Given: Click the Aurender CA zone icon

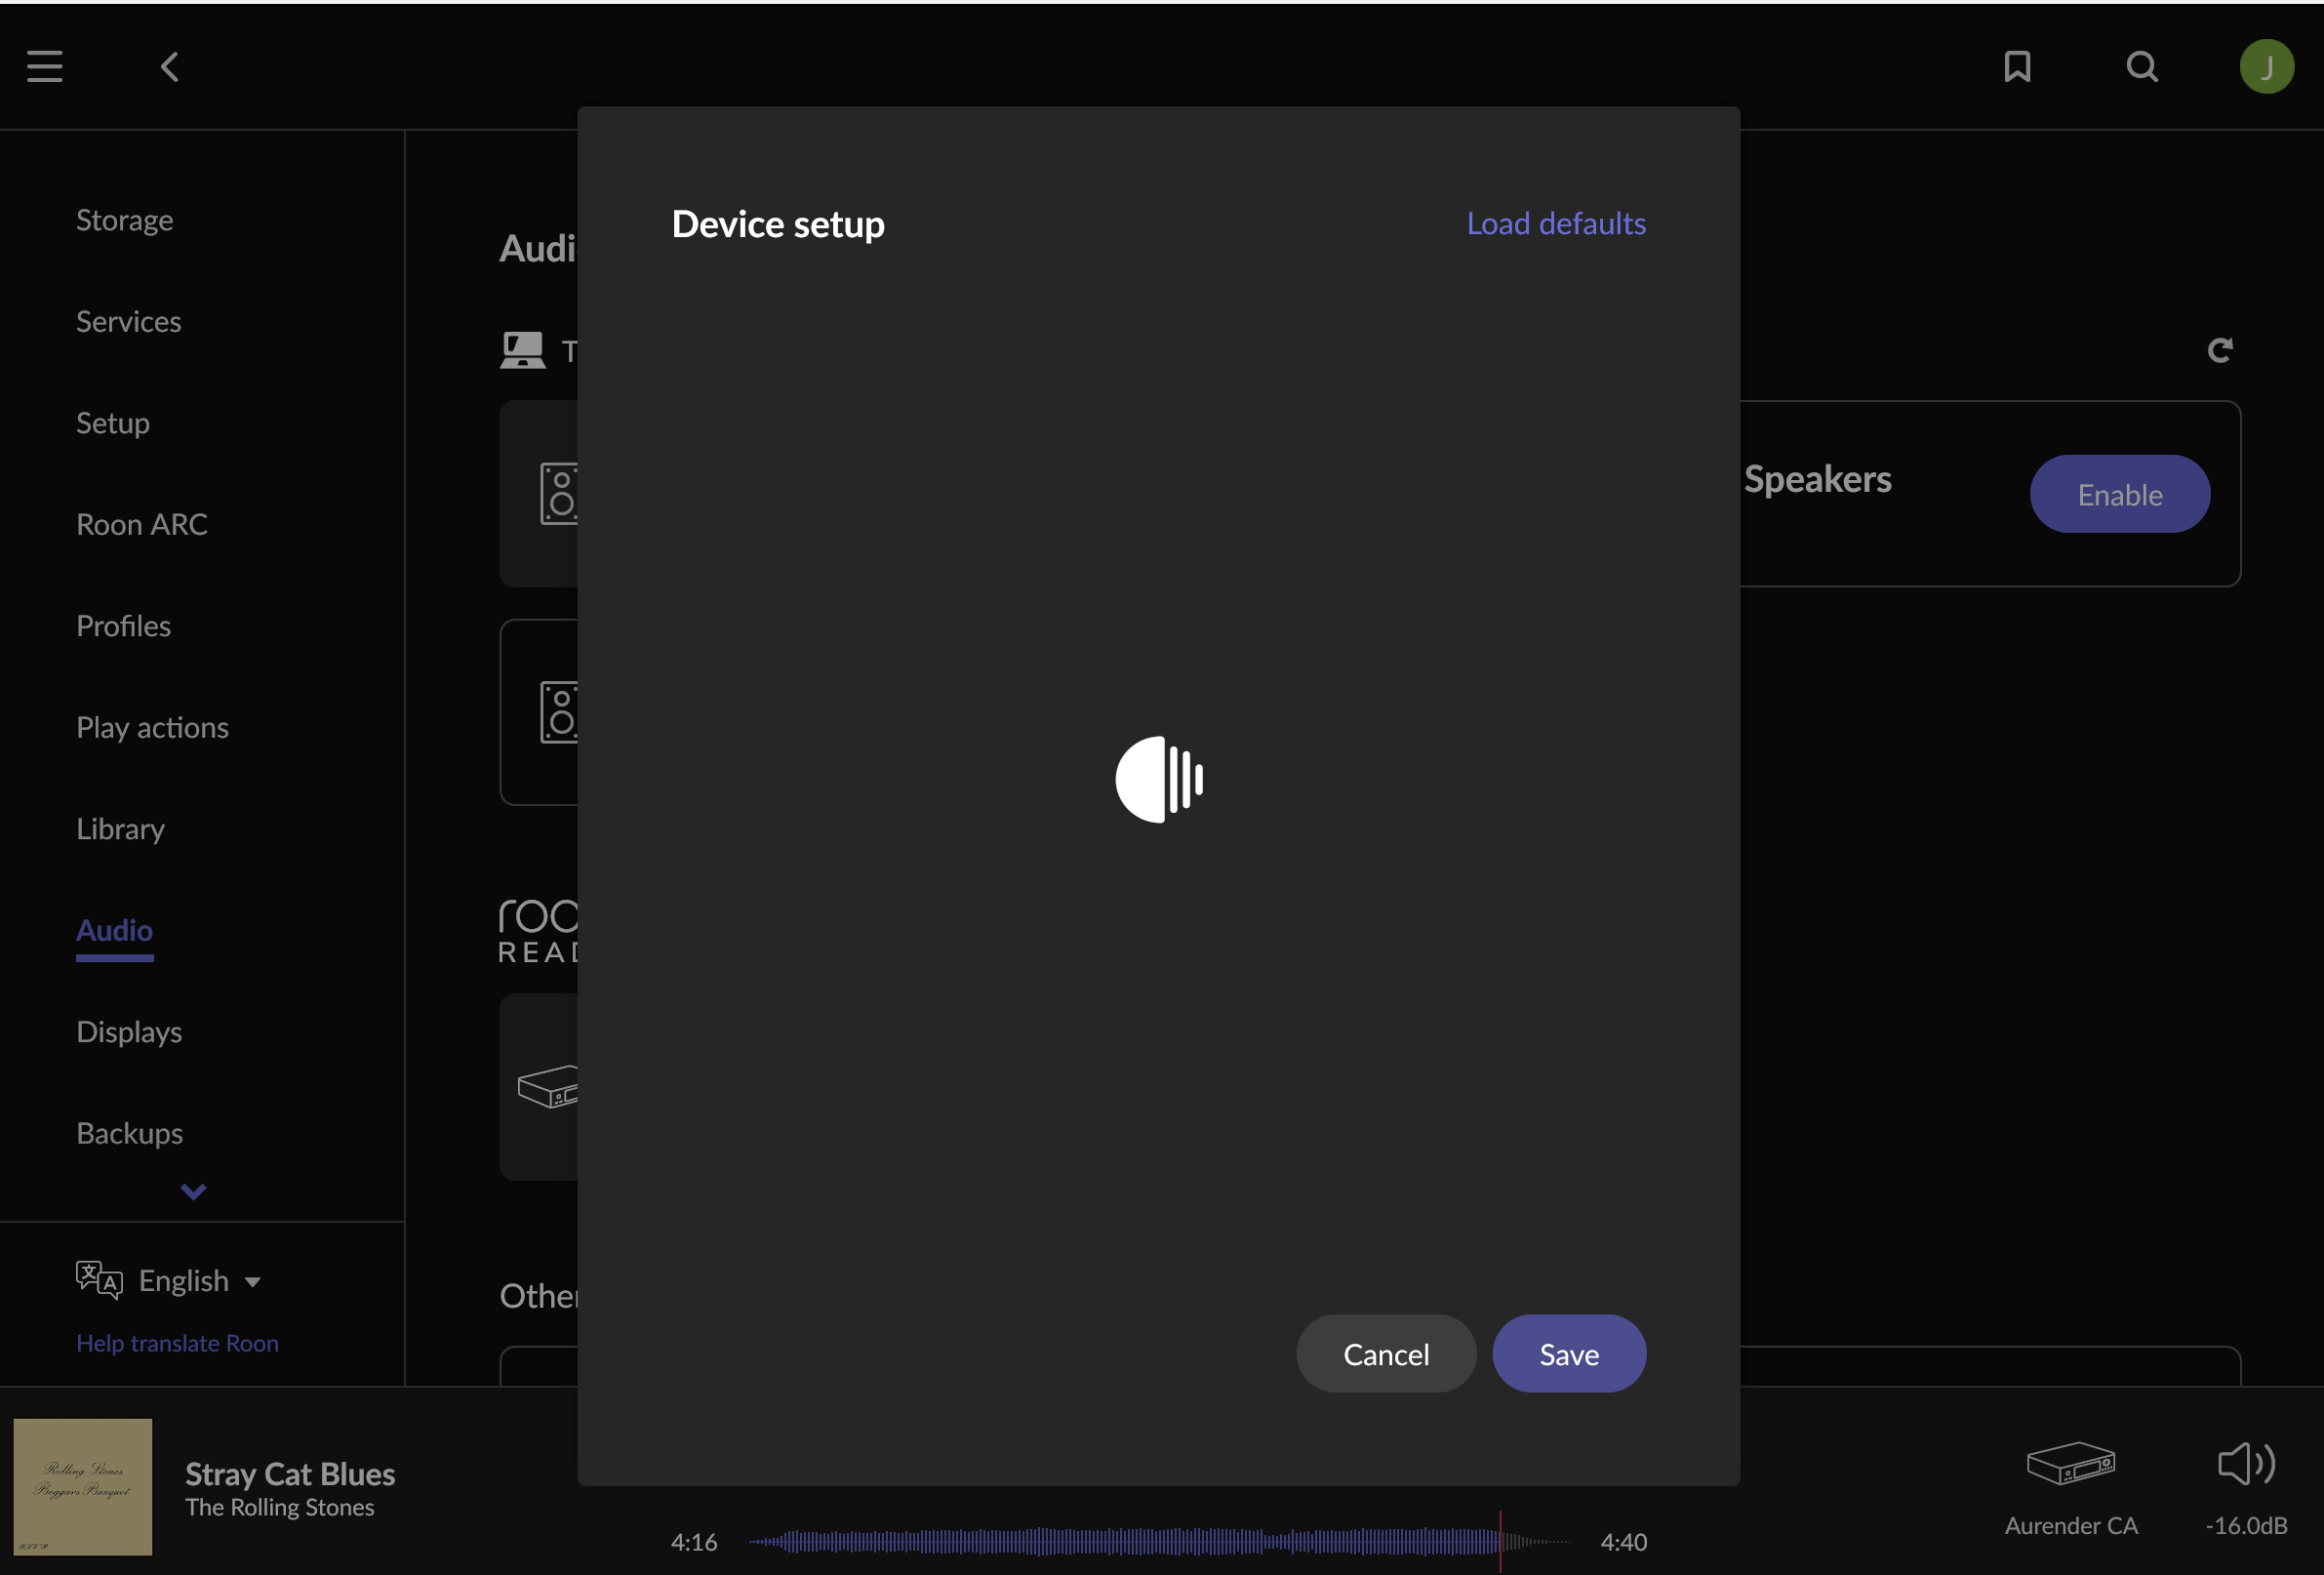Looking at the screenshot, I should (2071, 1464).
